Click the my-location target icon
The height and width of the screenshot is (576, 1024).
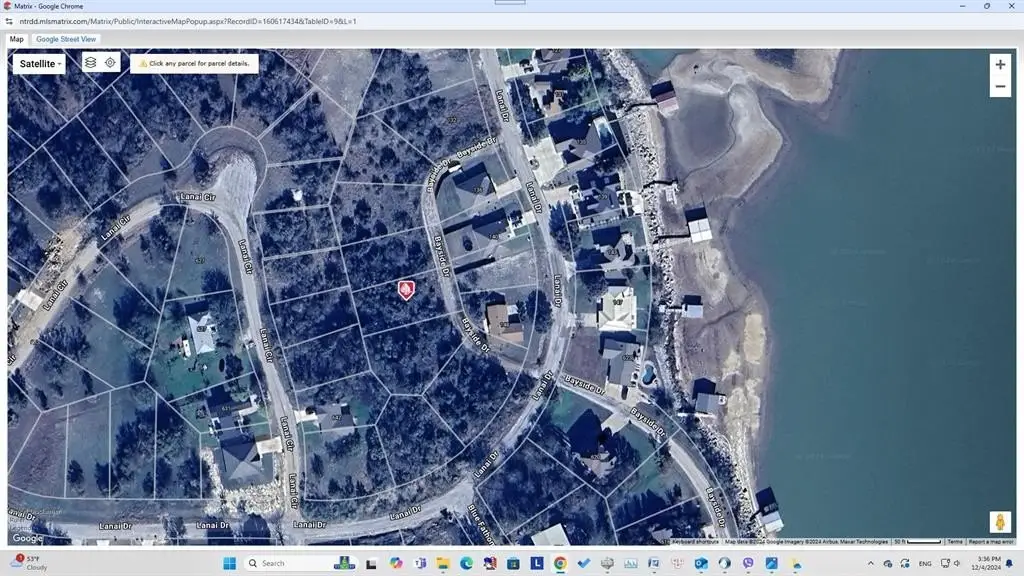(110, 62)
